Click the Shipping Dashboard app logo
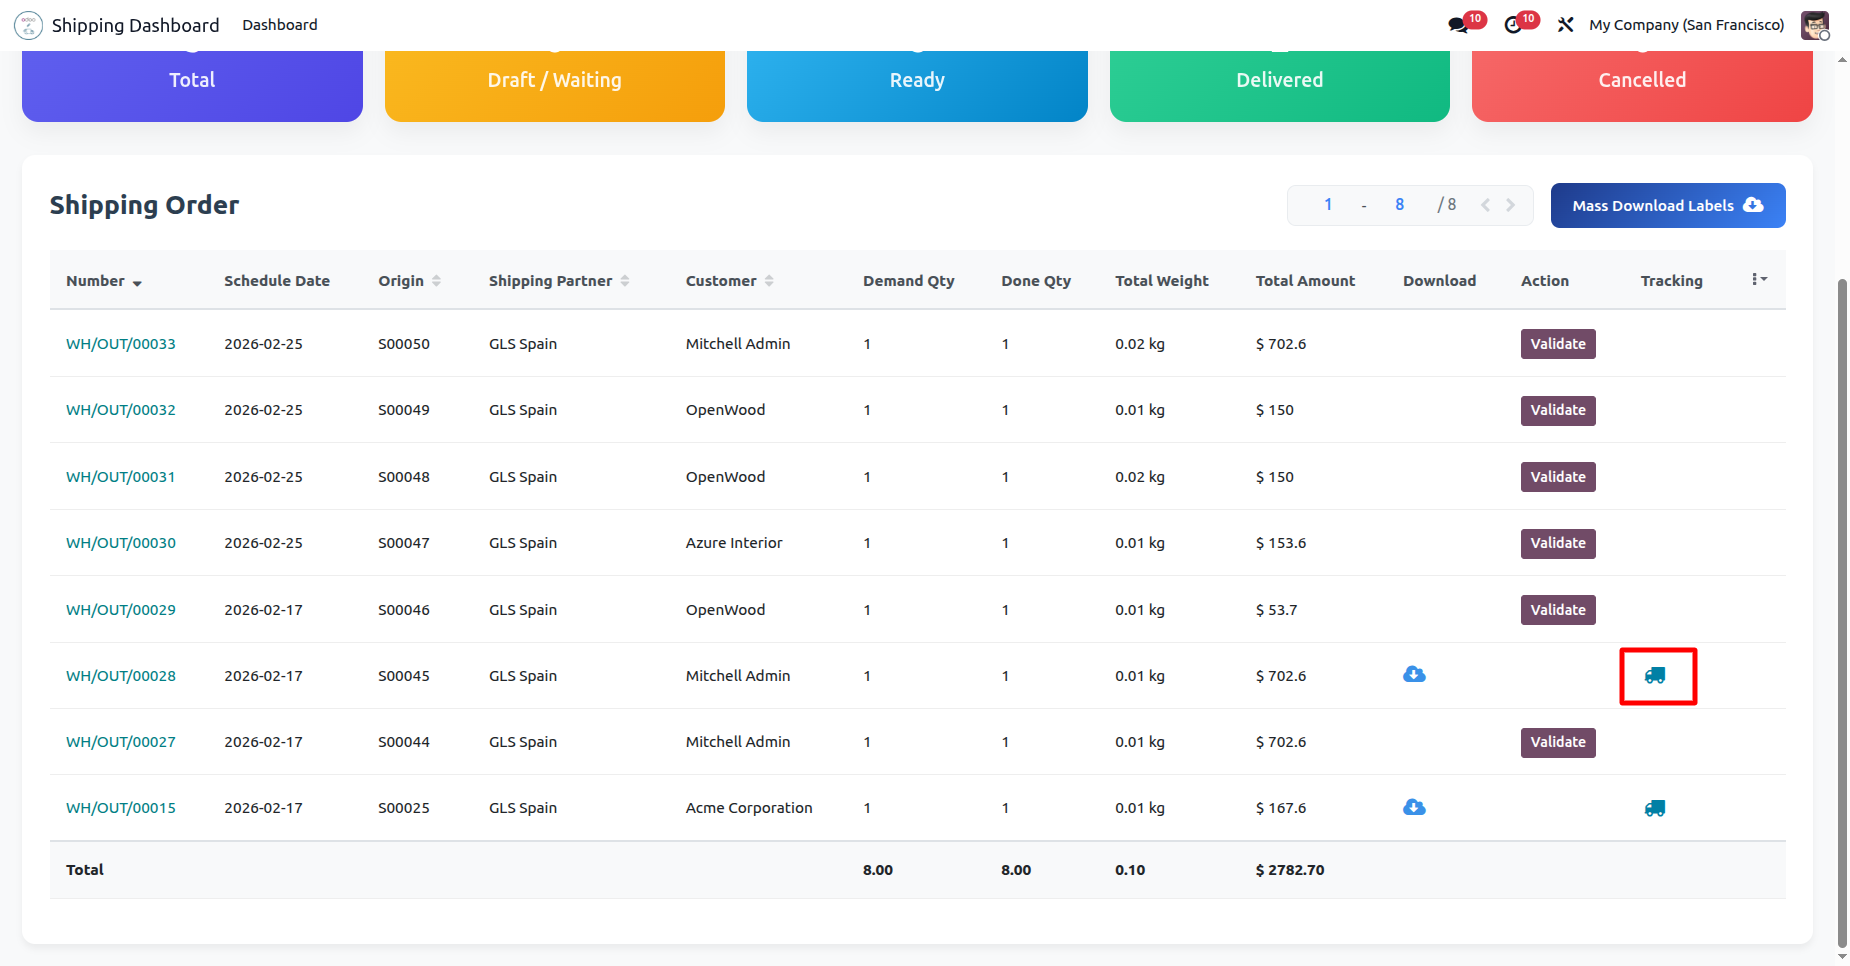 tap(29, 25)
